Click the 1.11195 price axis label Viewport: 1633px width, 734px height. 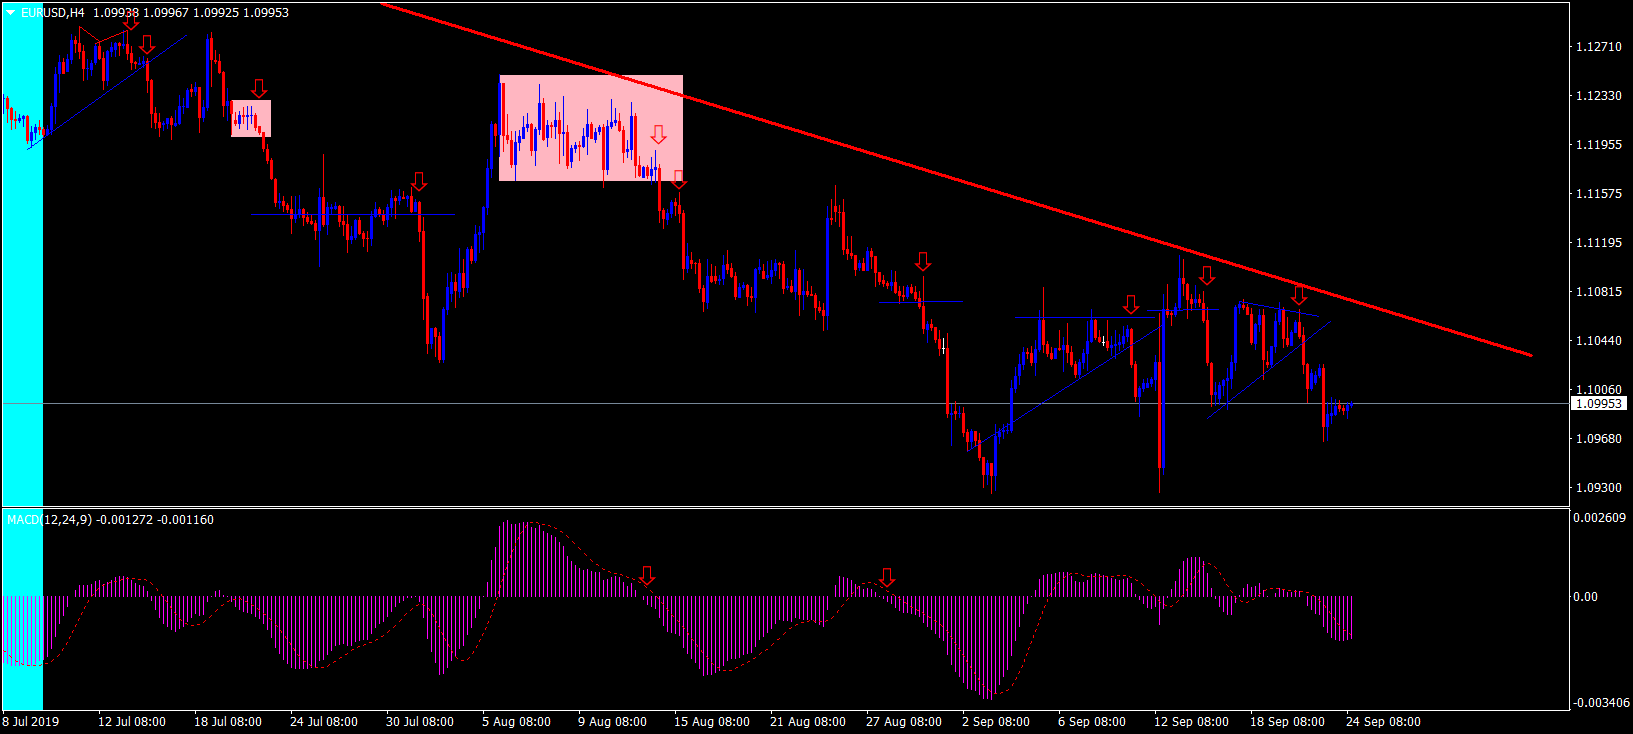coord(1598,243)
